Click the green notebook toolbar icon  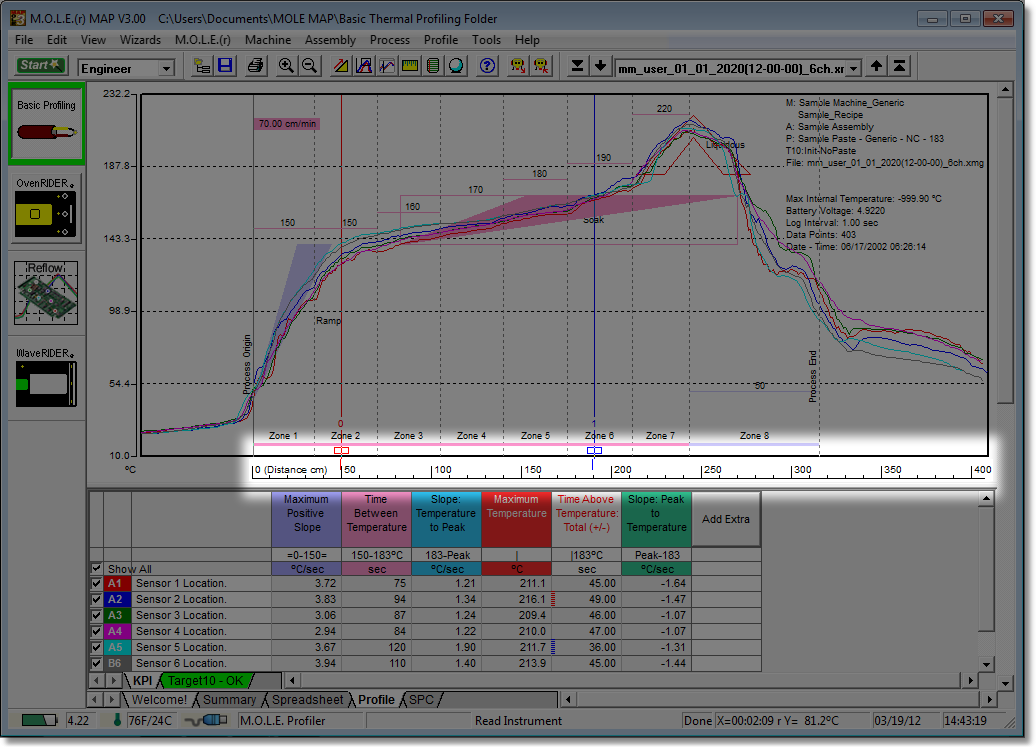[x=433, y=66]
